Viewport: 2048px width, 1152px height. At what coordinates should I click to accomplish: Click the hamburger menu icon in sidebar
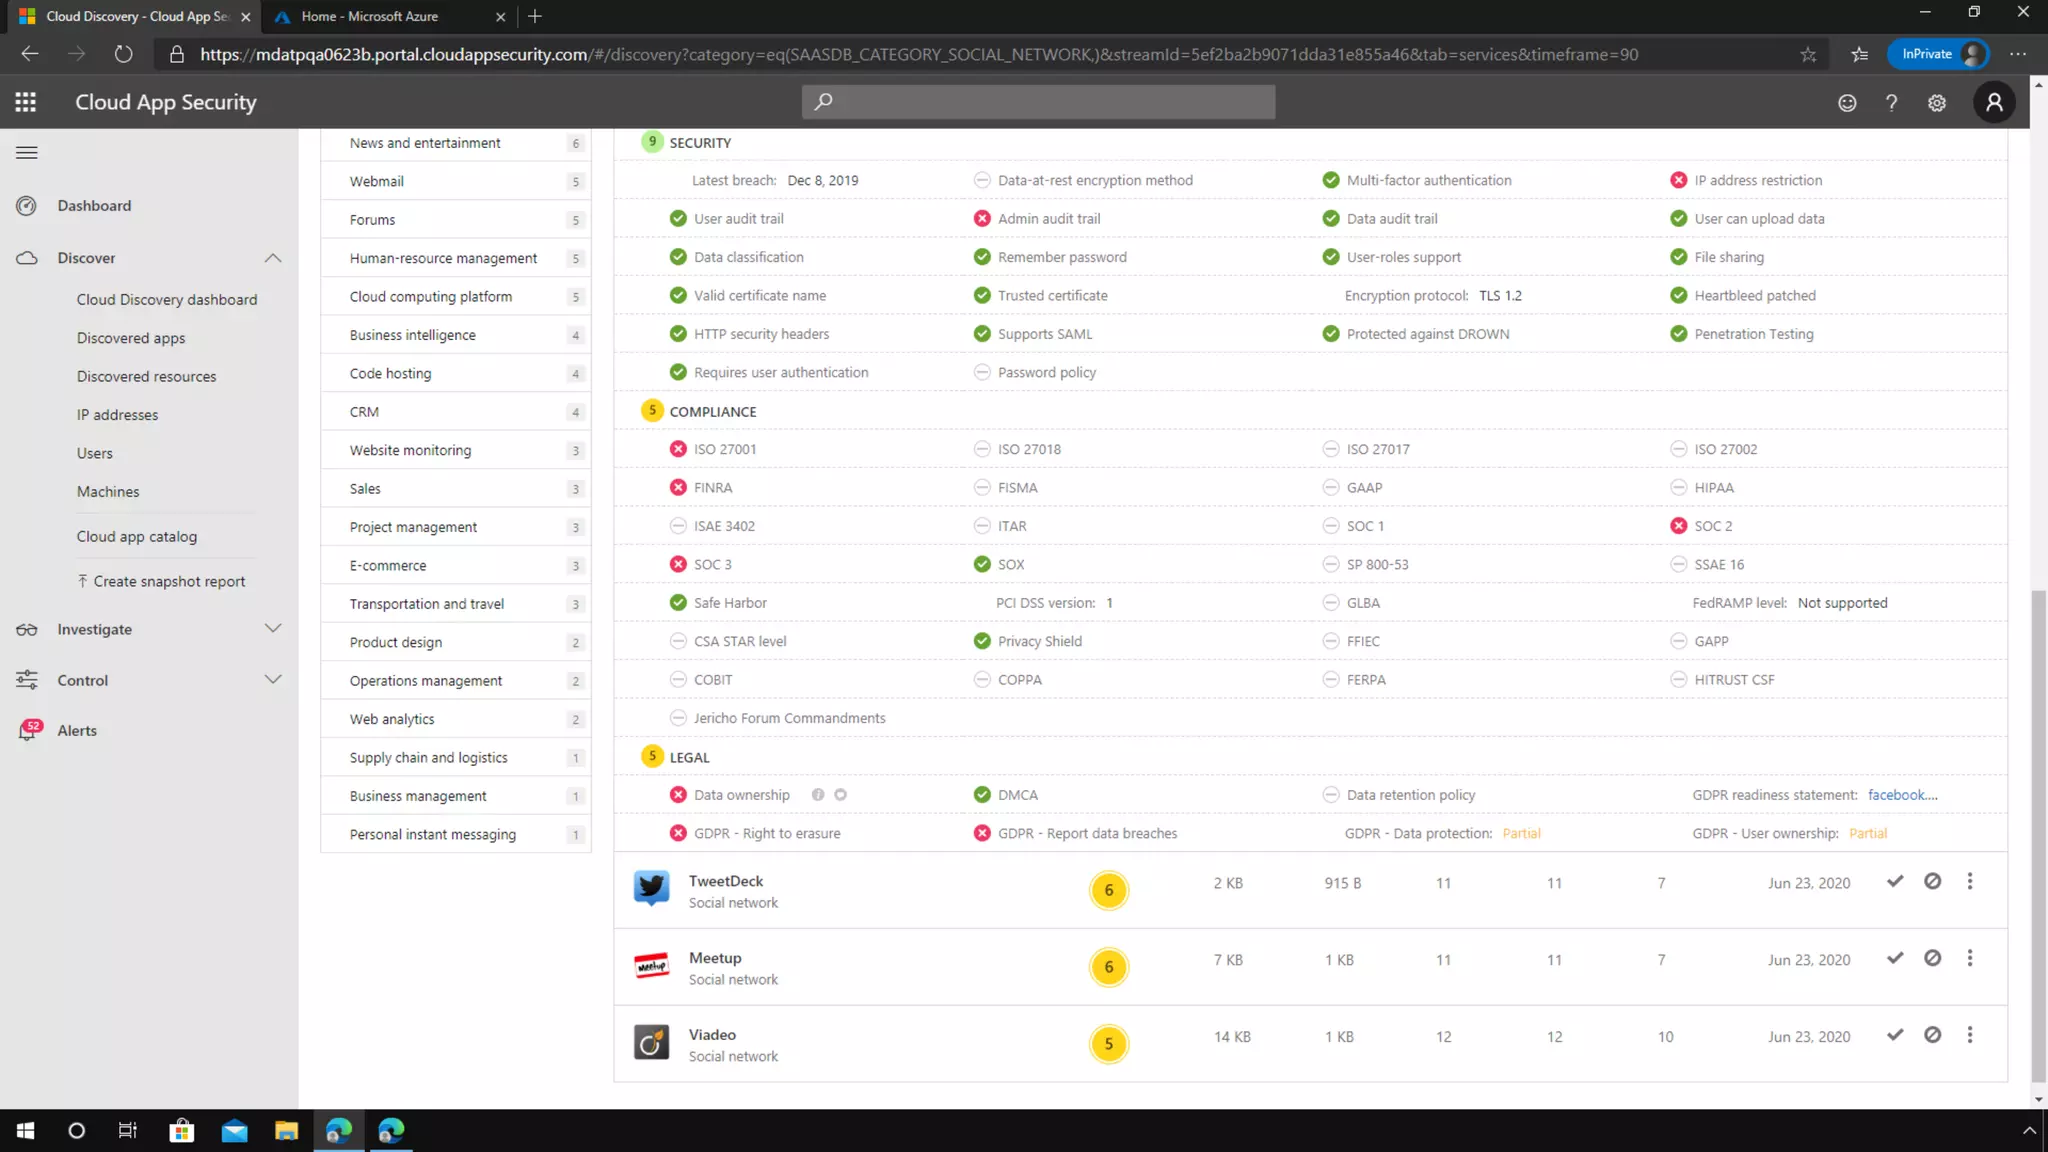click(x=27, y=153)
